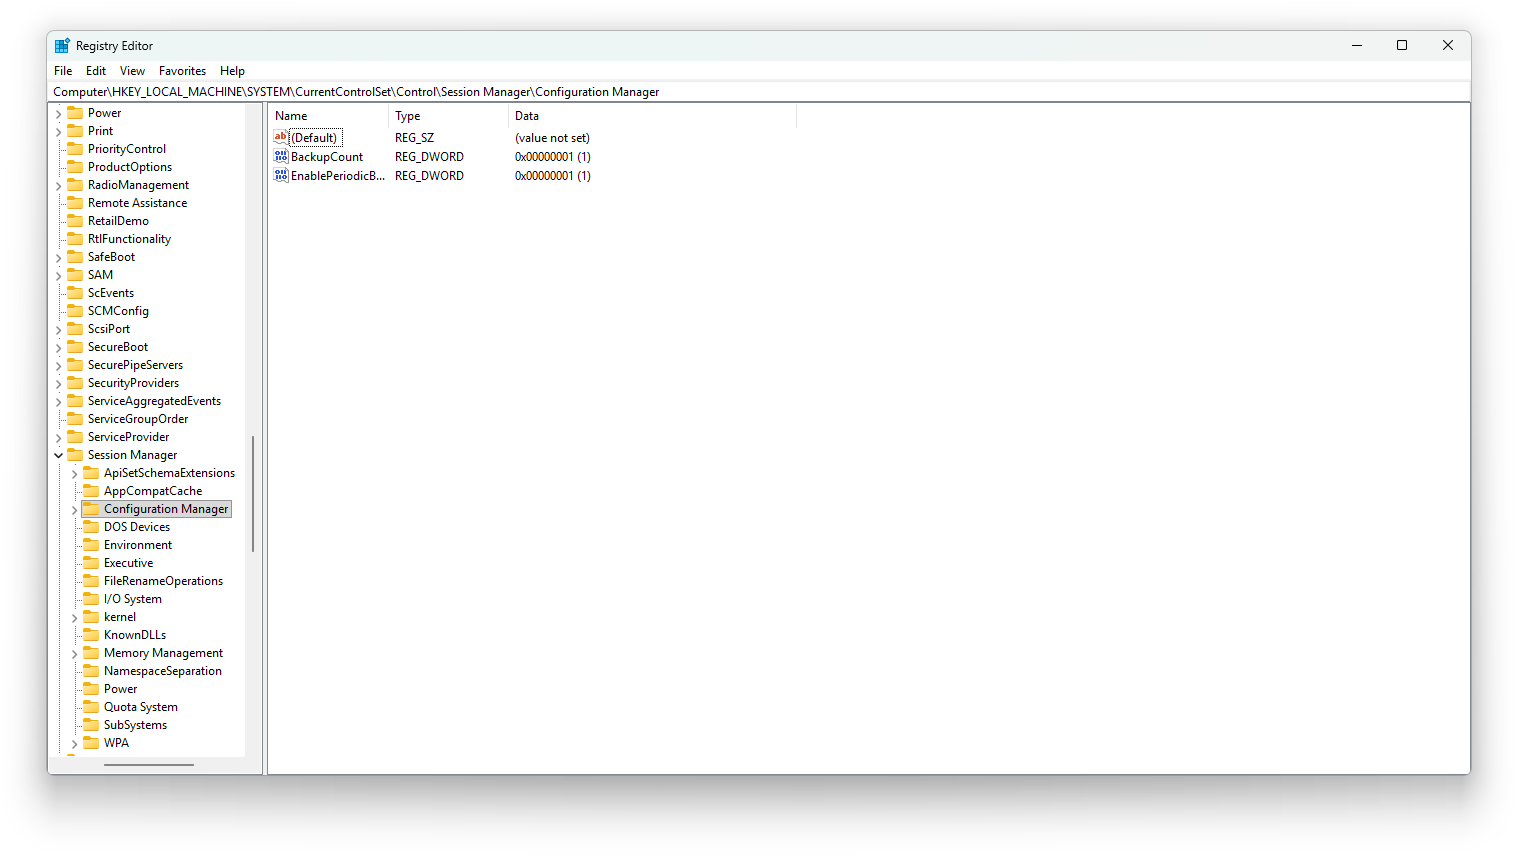Select the BackupCount DWORD value icon
The image size is (1518, 856).
(x=281, y=156)
